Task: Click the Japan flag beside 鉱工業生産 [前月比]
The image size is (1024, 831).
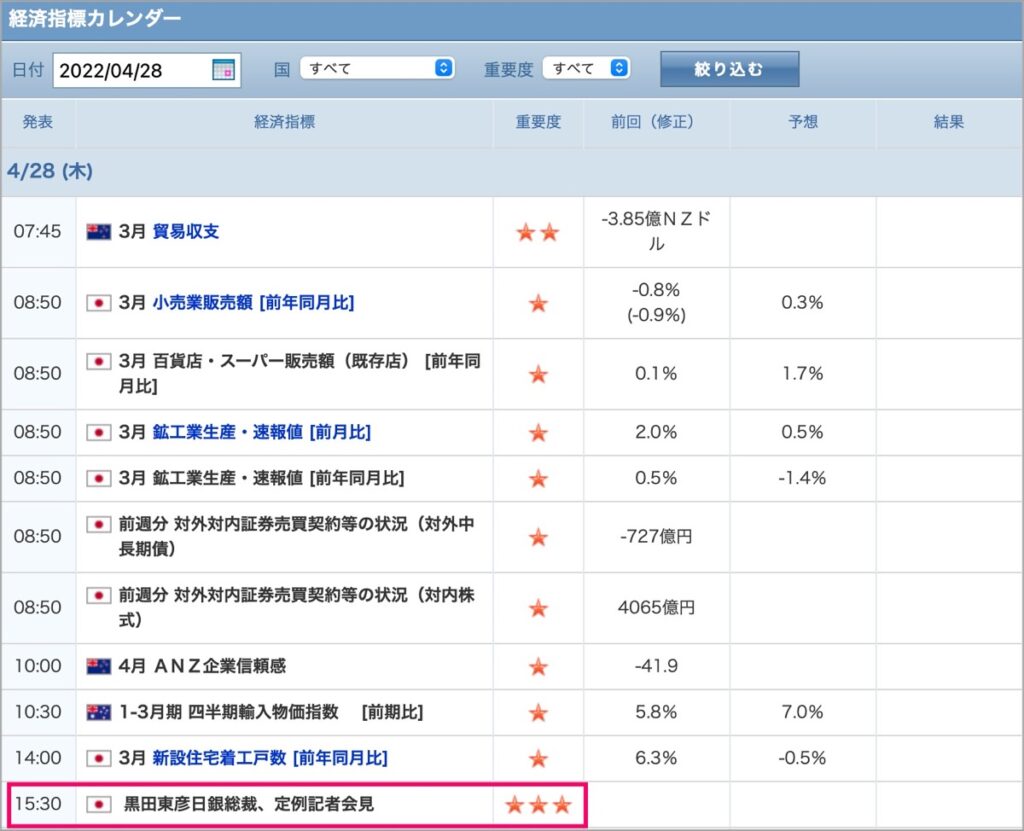Action: click(99, 432)
